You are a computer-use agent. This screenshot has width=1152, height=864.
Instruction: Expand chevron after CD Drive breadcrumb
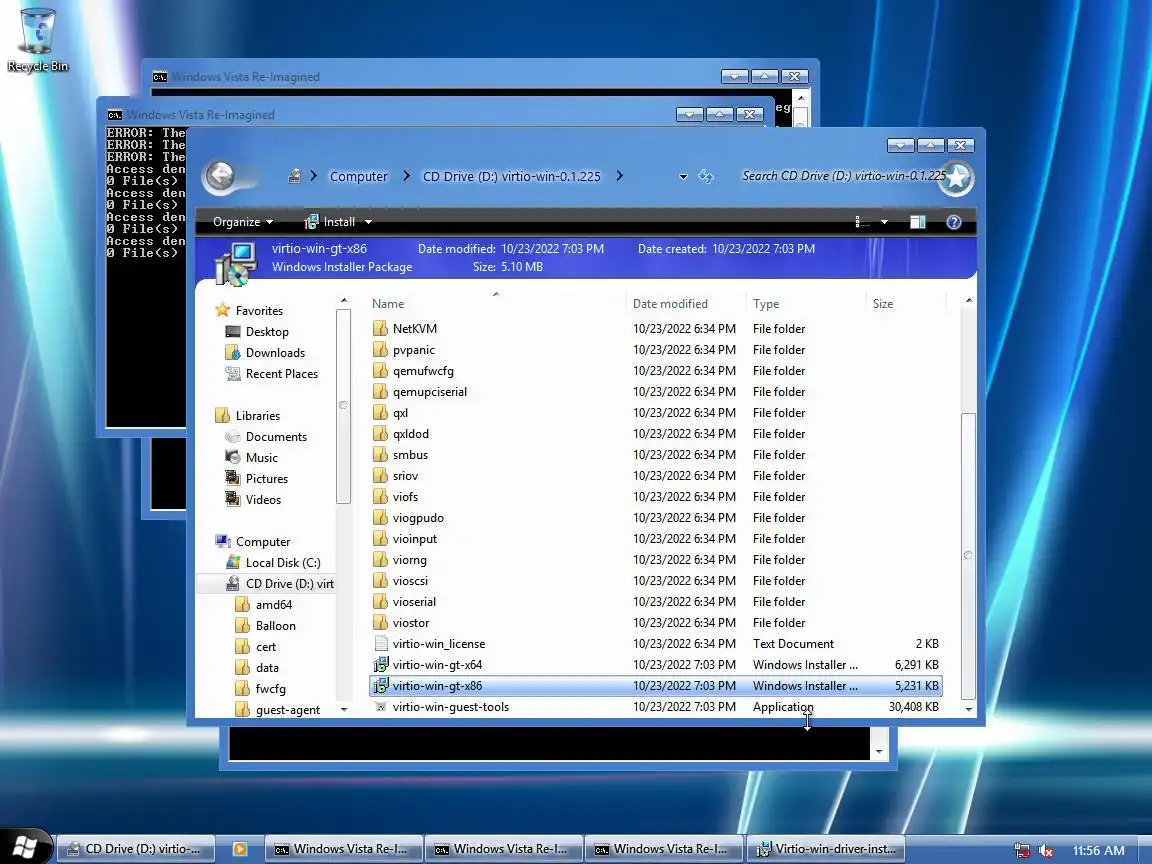(x=619, y=176)
